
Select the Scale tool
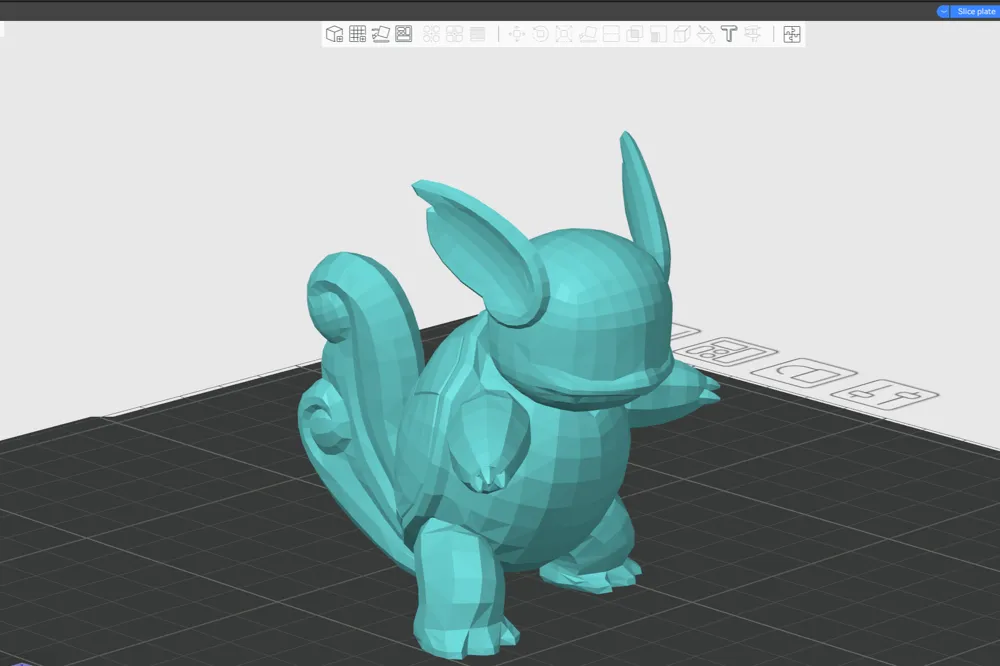(565, 34)
